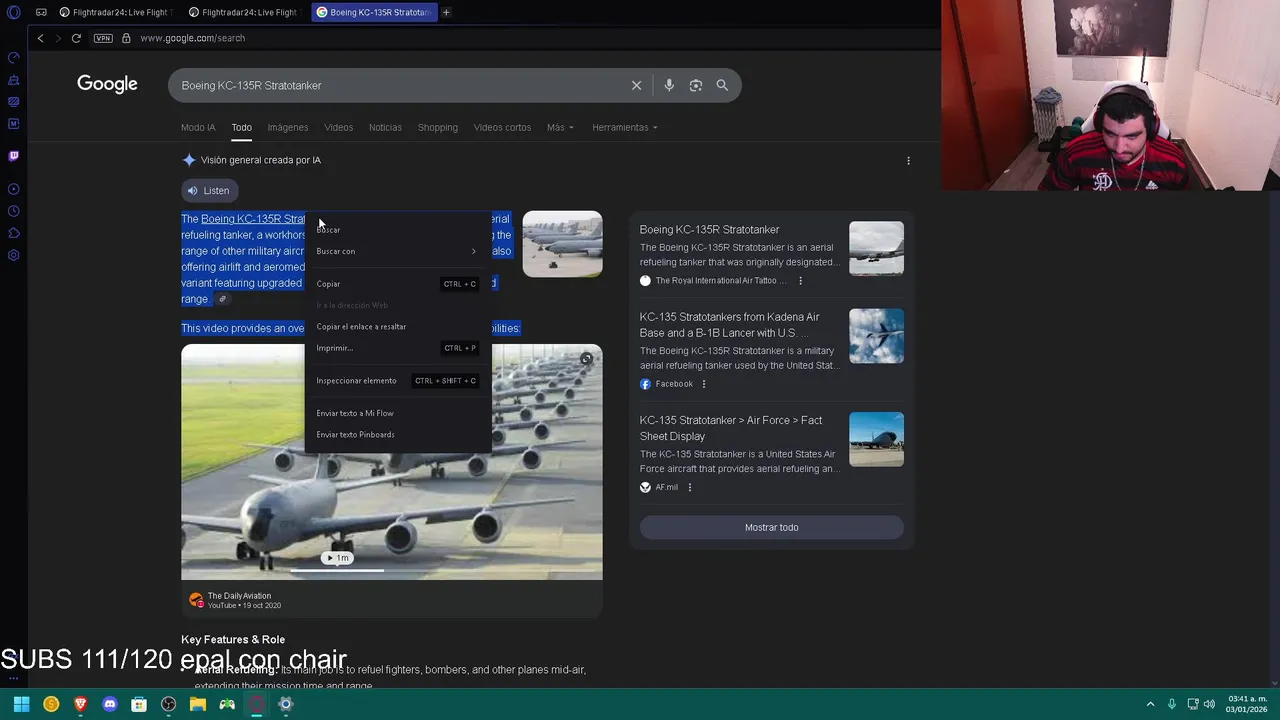1280x720 pixels.
Task: Switch to first Flightradar24 tab
Action: point(115,12)
